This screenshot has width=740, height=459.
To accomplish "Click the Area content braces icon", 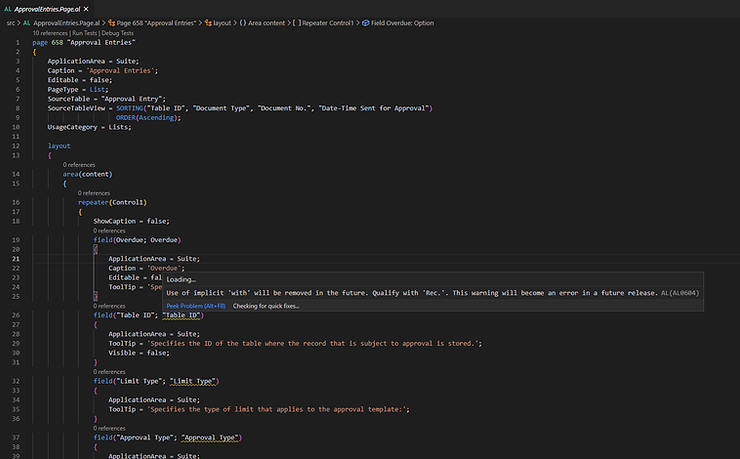I will (x=243, y=21).
